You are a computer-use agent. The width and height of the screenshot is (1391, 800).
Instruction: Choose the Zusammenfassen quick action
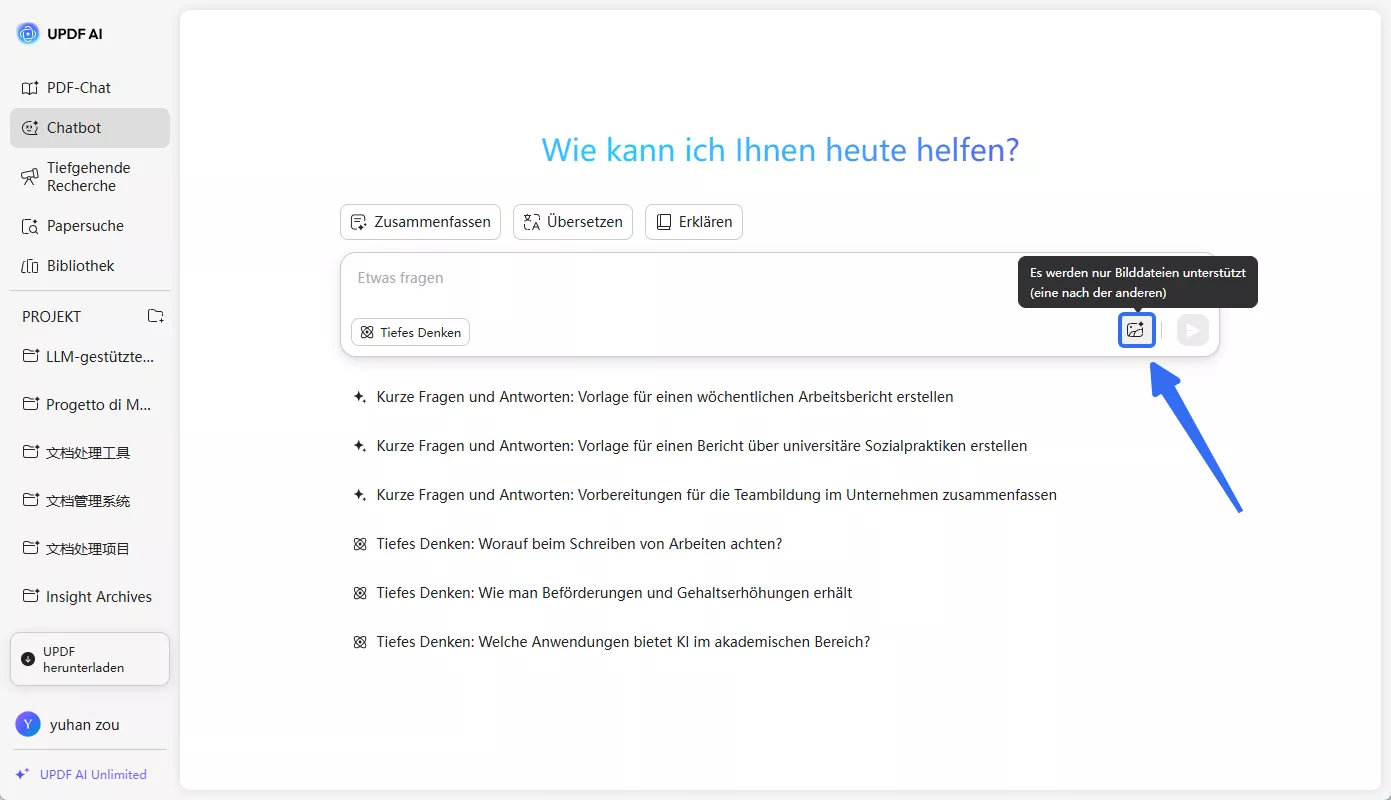coord(420,222)
